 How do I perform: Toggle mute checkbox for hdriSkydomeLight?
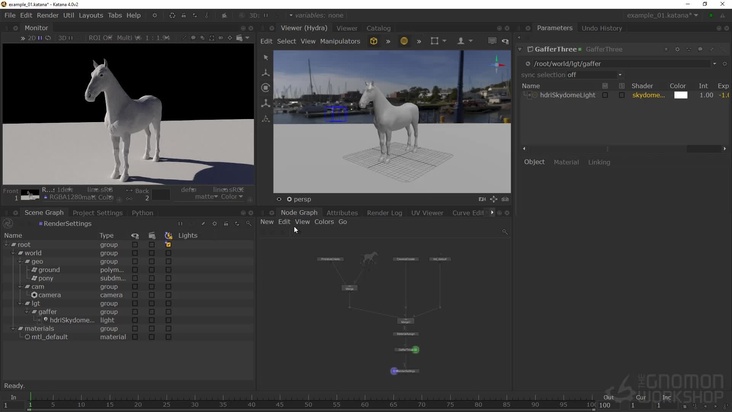coord(605,95)
